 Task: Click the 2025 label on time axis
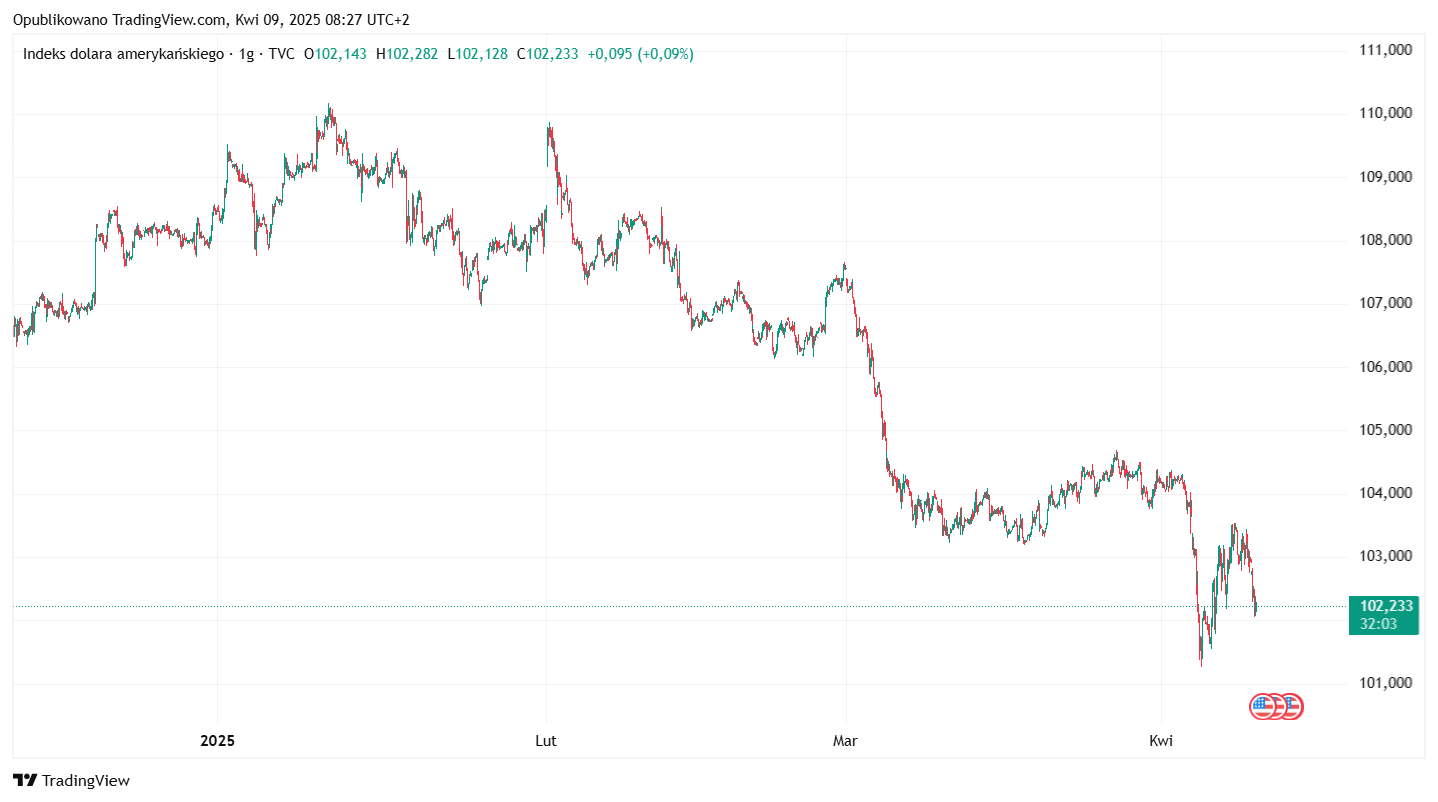(x=217, y=741)
